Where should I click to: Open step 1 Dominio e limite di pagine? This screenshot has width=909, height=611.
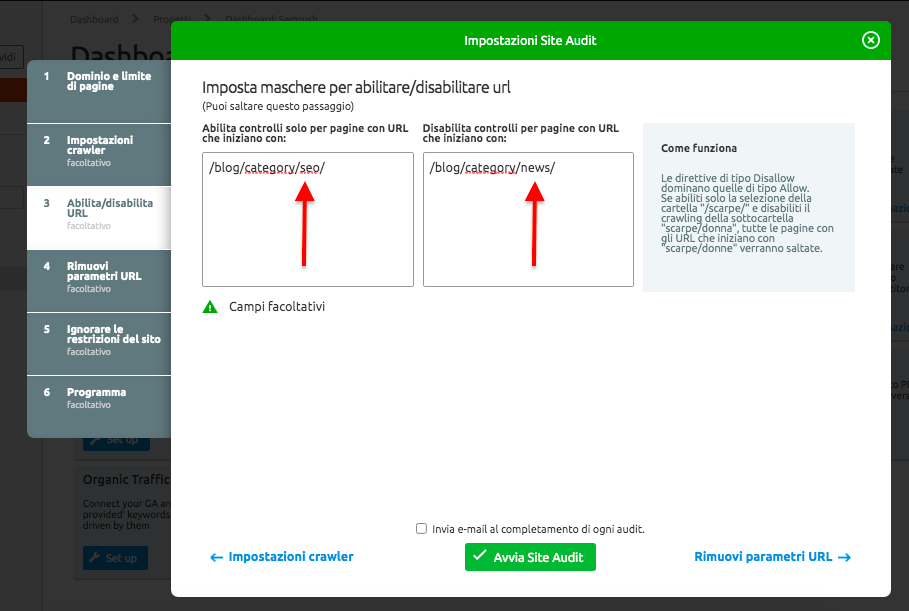tap(99, 91)
